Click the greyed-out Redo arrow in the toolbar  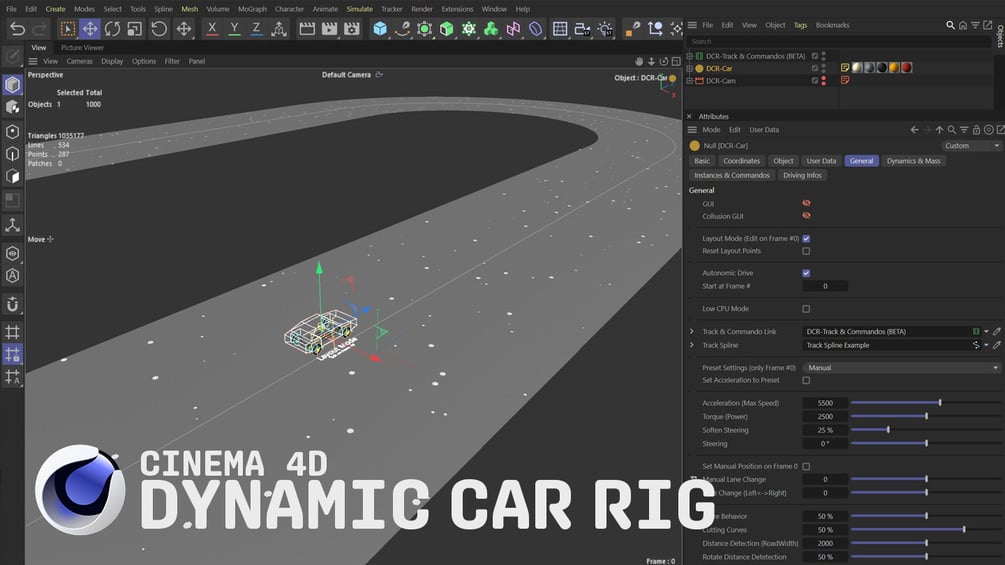39,29
